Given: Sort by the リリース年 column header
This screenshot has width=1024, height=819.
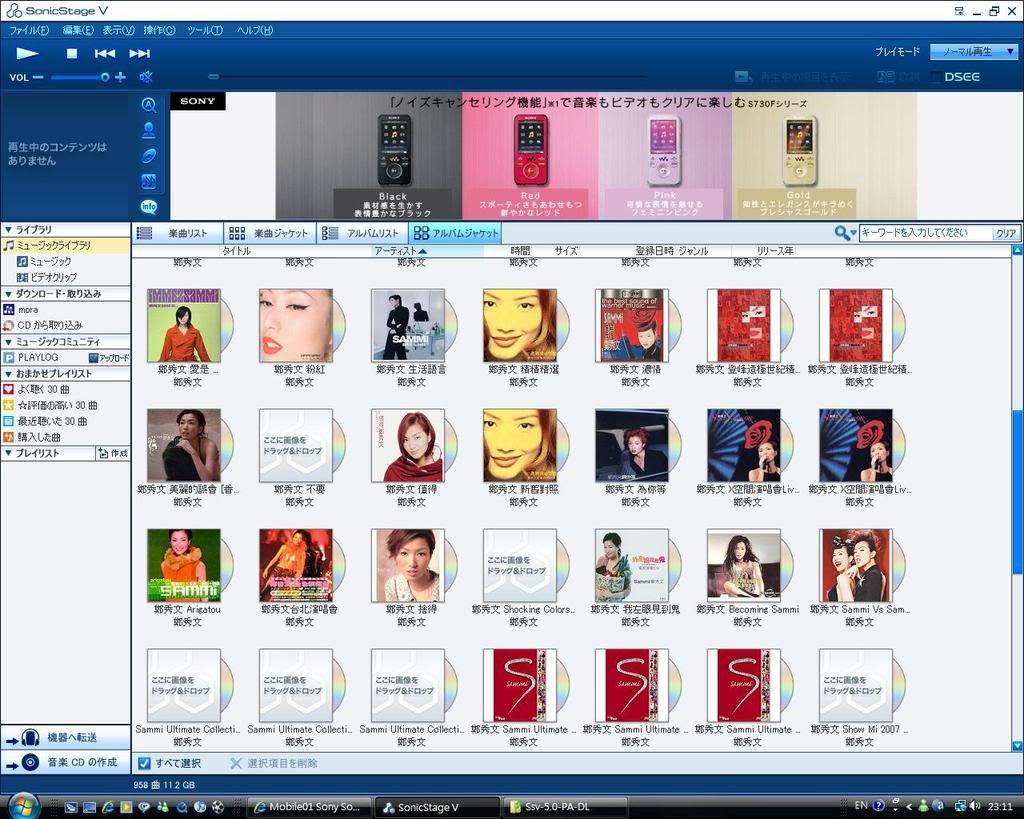Looking at the screenshot, I should point(775,251).
